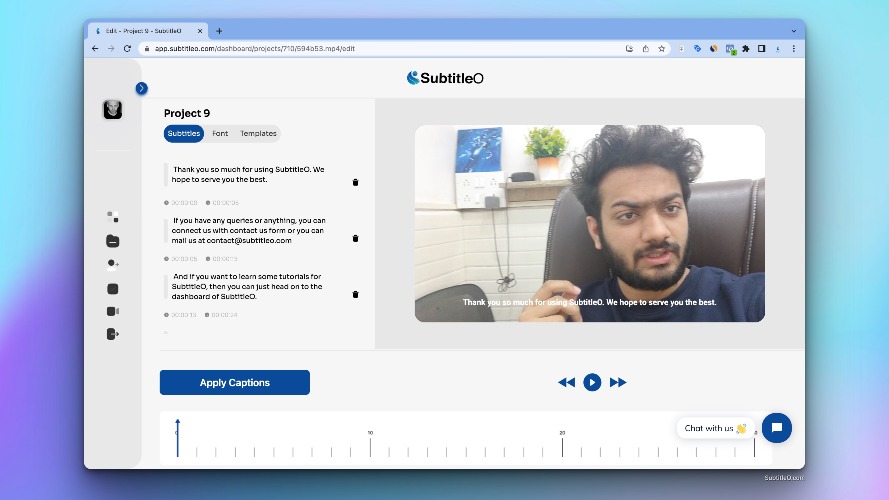Play the video preview
889x500 pixels.
coord(592,383)
